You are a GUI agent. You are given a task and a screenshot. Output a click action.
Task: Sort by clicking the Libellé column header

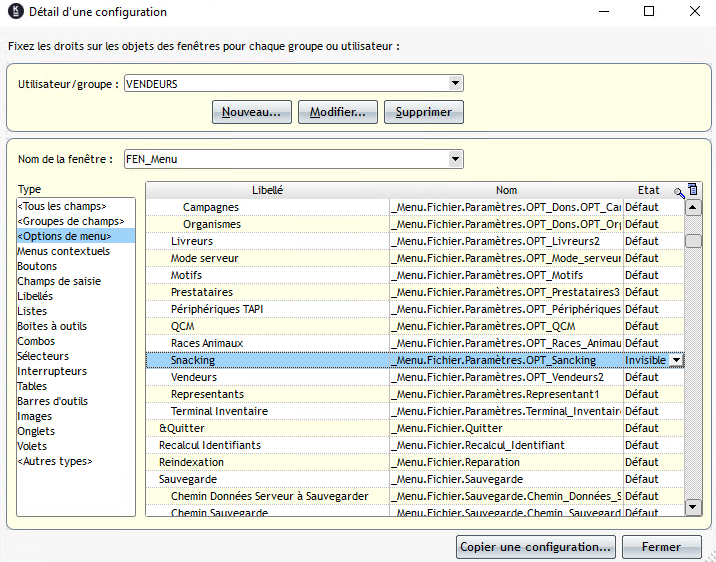[x=267, y=189]
